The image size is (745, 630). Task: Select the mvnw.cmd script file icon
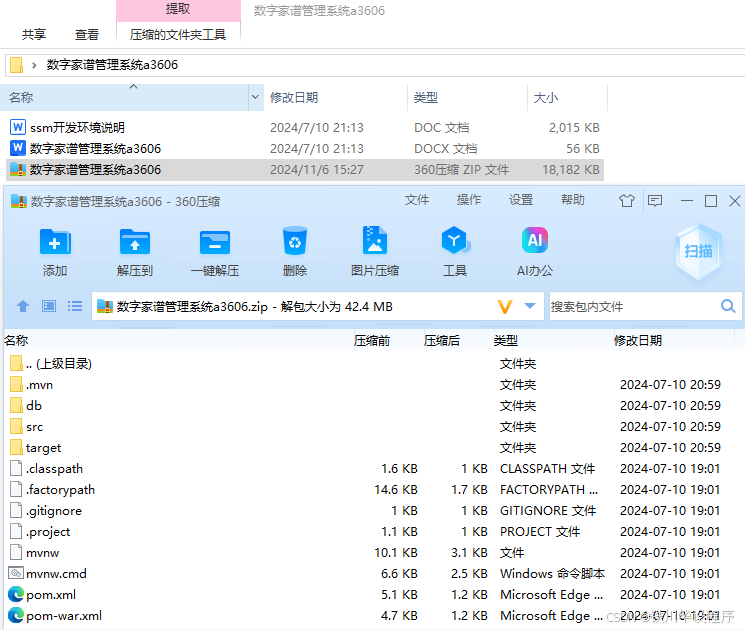(16, 573)
